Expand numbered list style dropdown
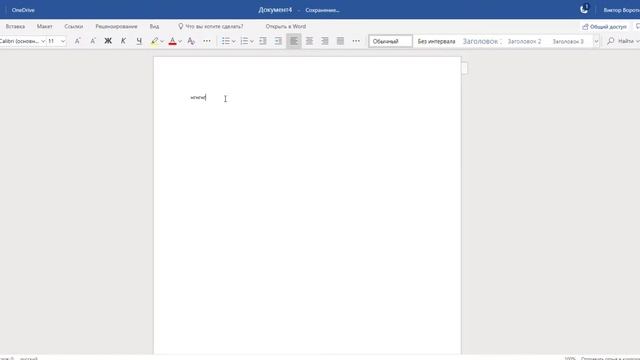This screenshot has height=360, width=640. pos(252,41)
